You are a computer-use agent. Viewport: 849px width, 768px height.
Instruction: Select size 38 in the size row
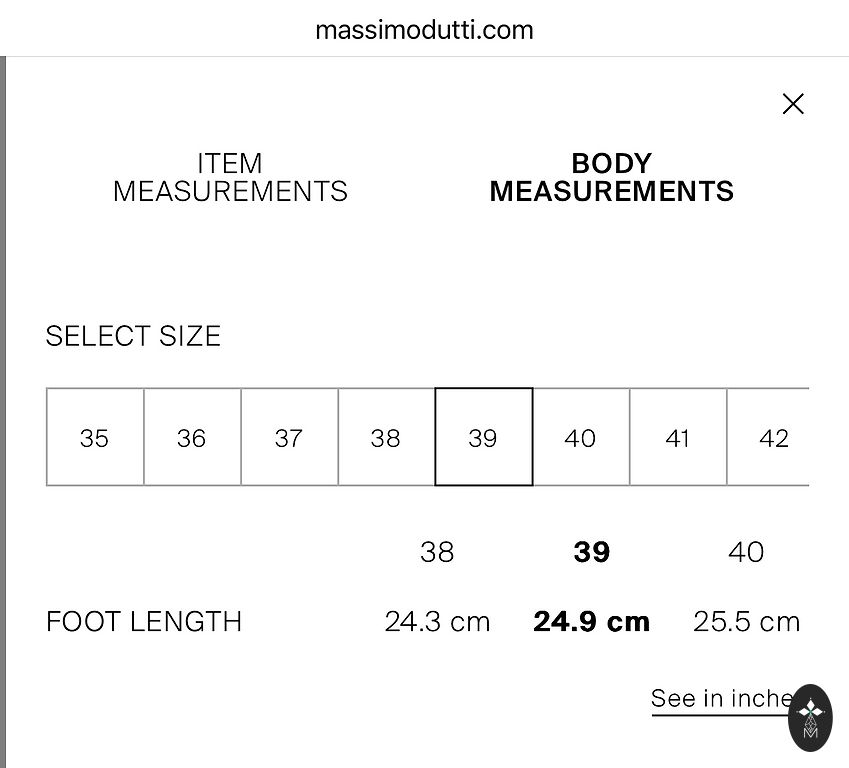386,438
